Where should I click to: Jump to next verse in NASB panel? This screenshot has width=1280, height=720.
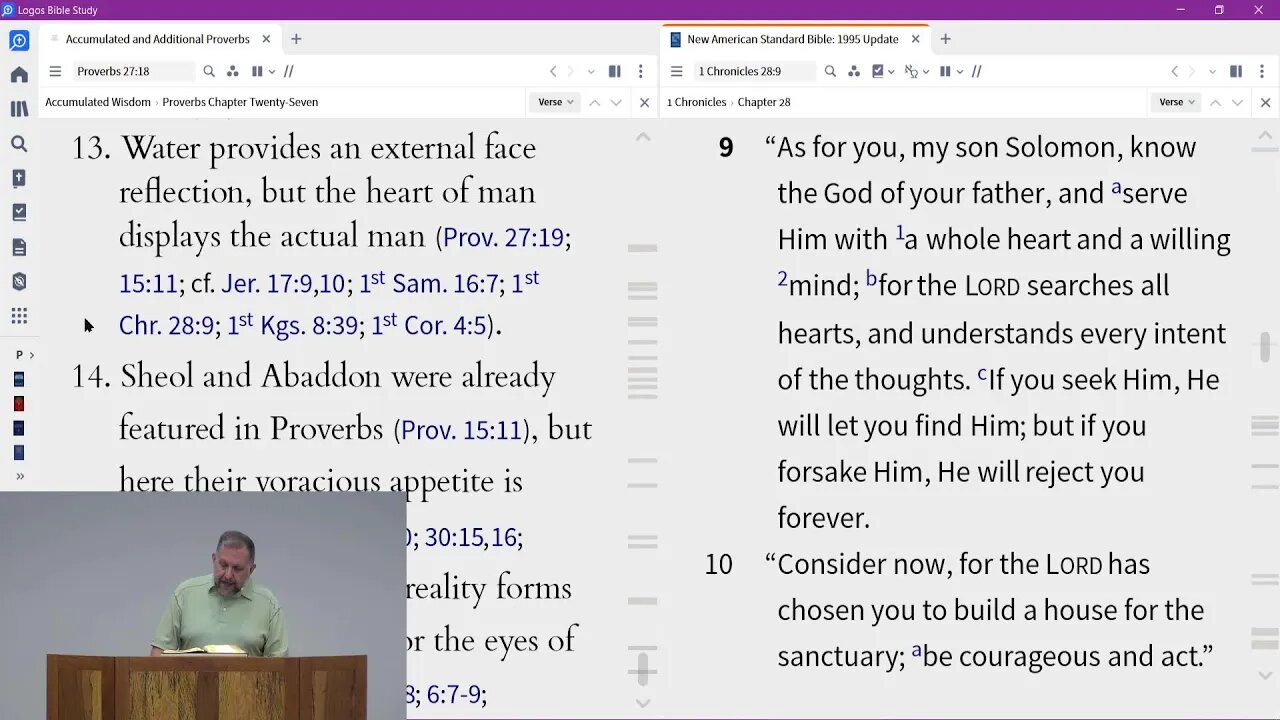1237,102
